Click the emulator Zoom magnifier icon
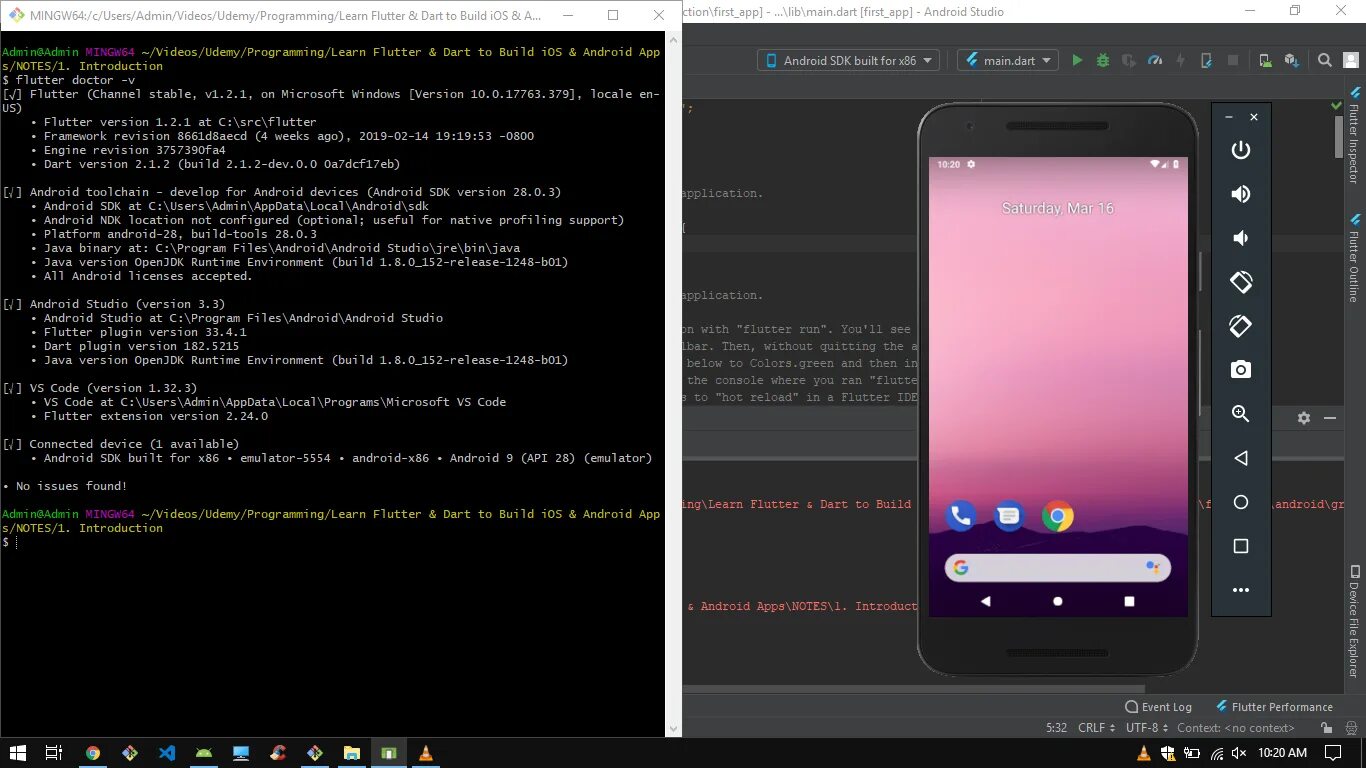The width and height of the screenshot is (1366, 768). pyautogui.click(x=1241, y=414)
